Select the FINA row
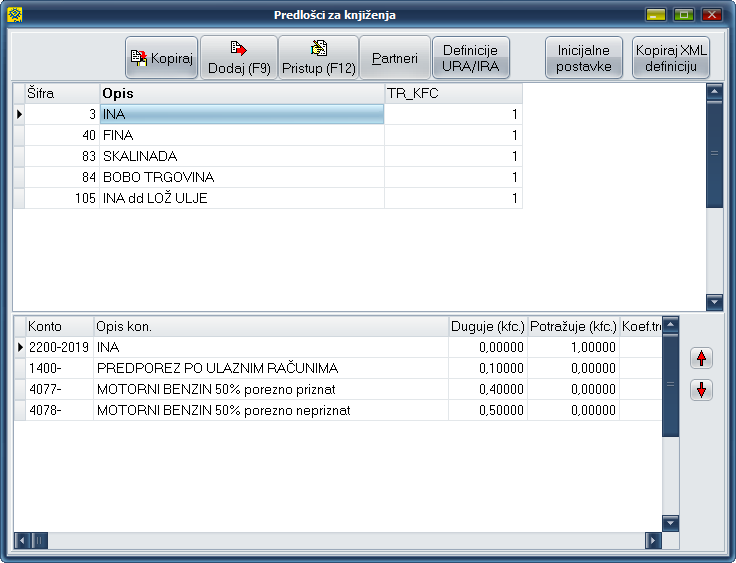Viewport: 736px width, 563px height. (241, 135)
